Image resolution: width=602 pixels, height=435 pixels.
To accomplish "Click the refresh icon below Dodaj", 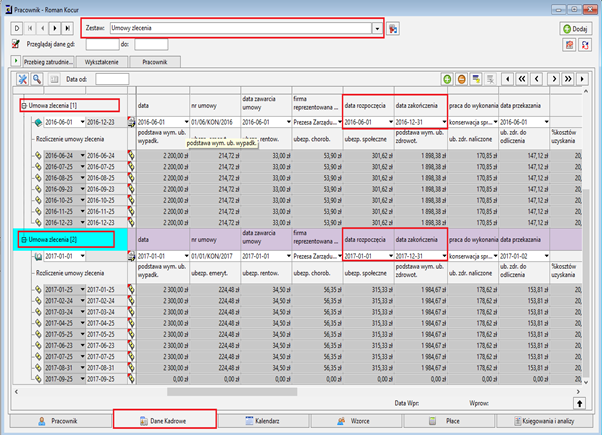I will [x=585, y=45].
